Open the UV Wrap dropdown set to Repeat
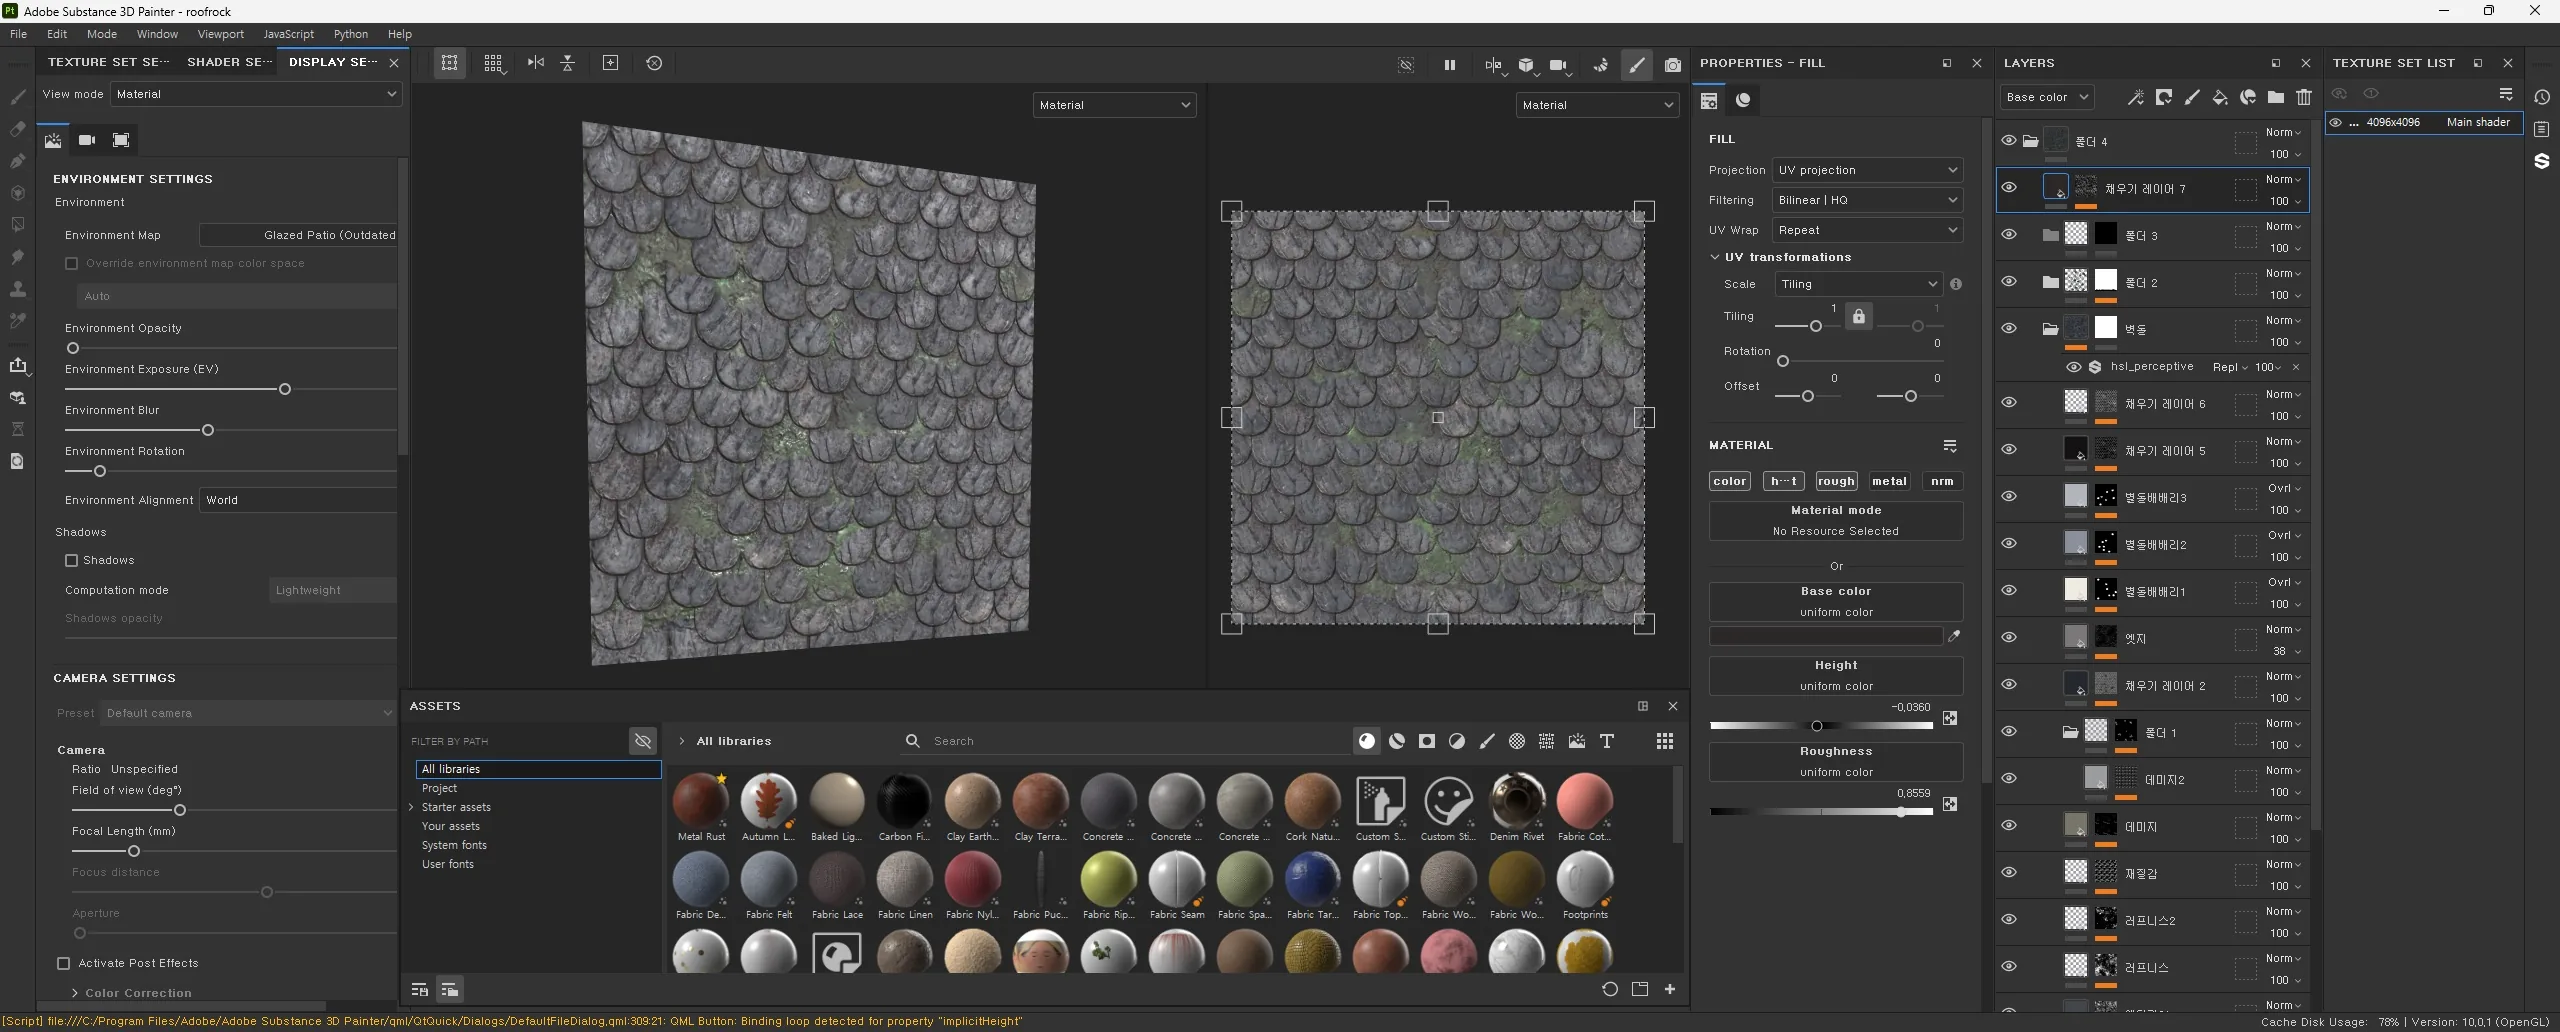The image size is (2560, 1032). 1867,230
